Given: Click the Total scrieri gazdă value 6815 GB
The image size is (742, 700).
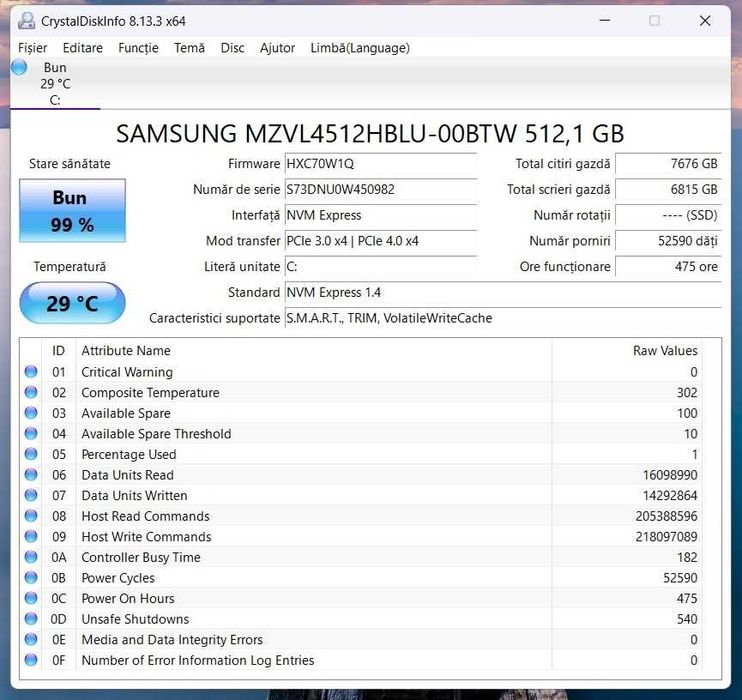Looking at the screenshot, I should coord(668,189).
